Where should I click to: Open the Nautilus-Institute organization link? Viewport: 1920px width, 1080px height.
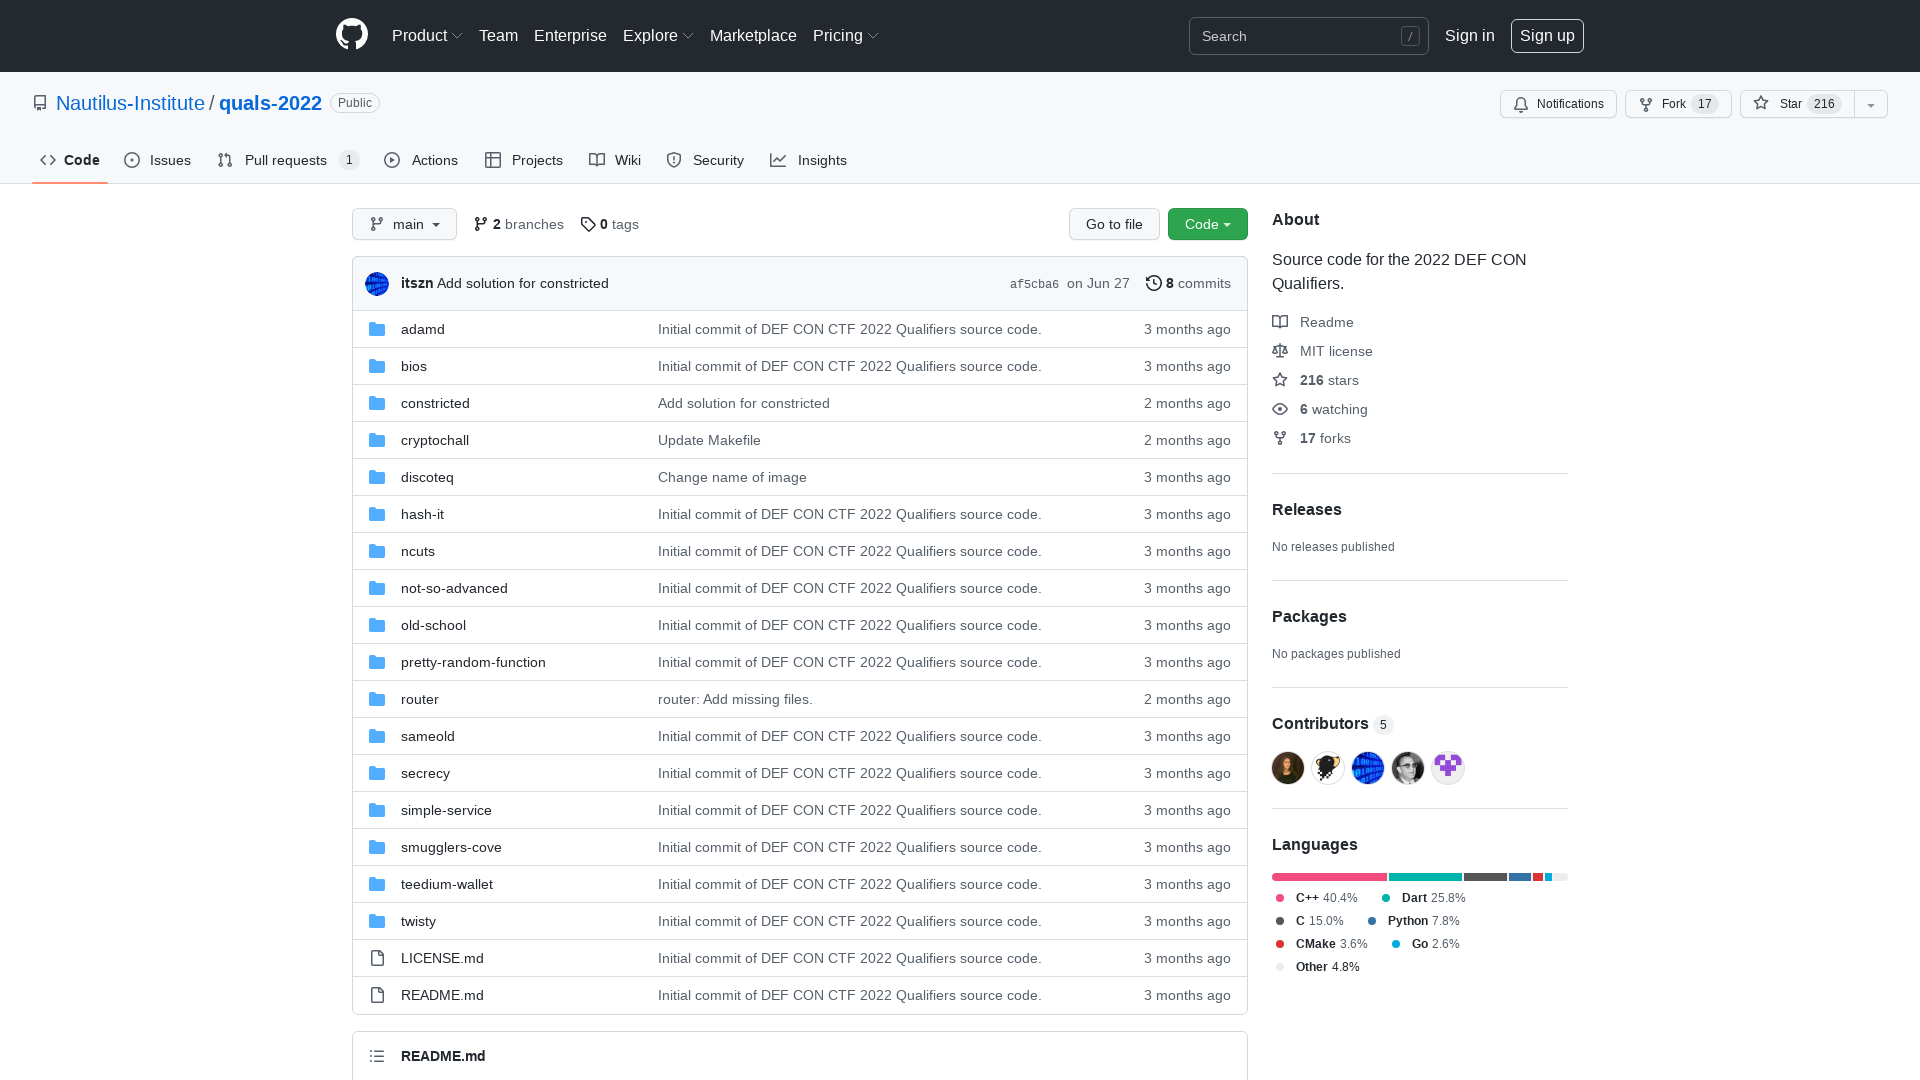[130, 103]
